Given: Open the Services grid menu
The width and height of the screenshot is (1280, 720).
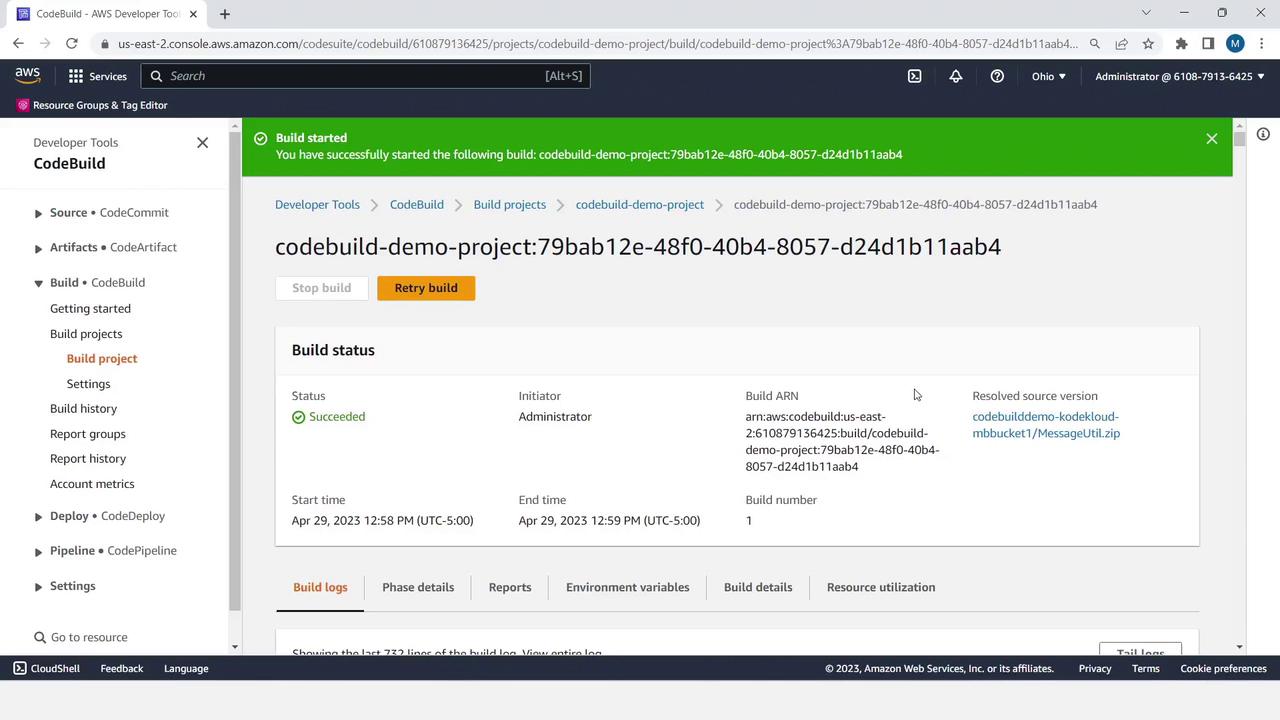Looking at the screenshot, I should point(97,76).
